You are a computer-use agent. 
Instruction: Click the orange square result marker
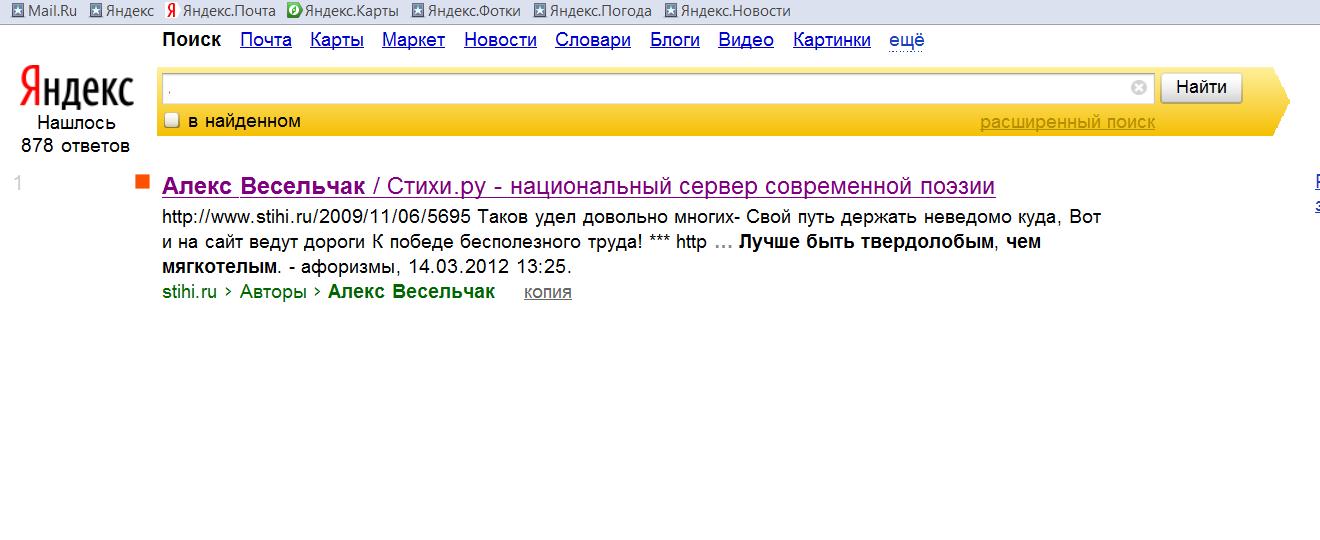(x=142, y=181)
